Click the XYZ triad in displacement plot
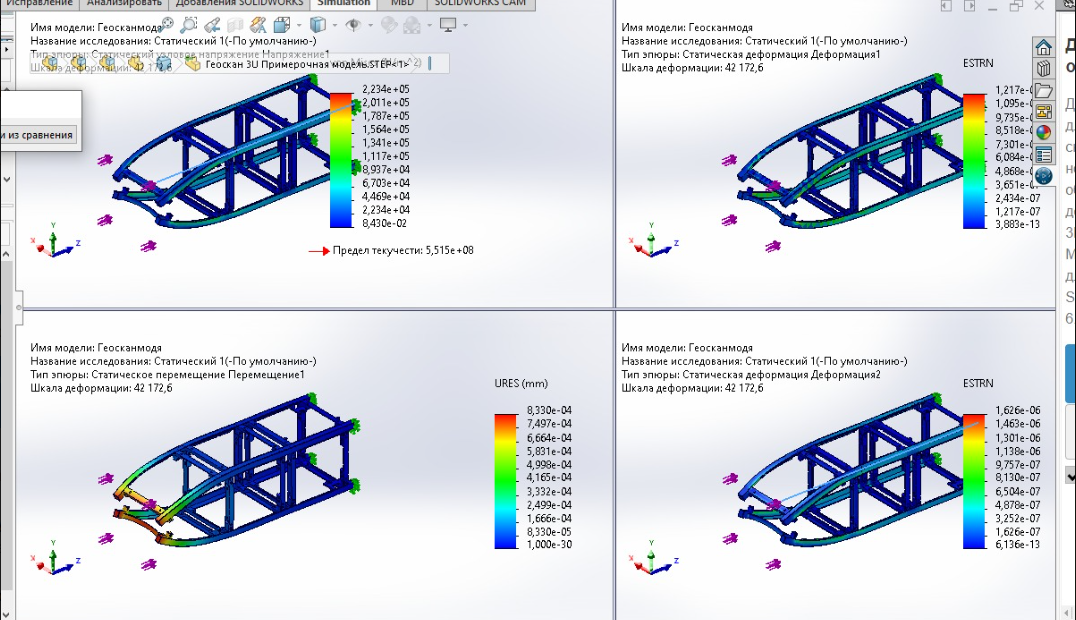This screenshot has width=1076, height=620. (55, 556)
